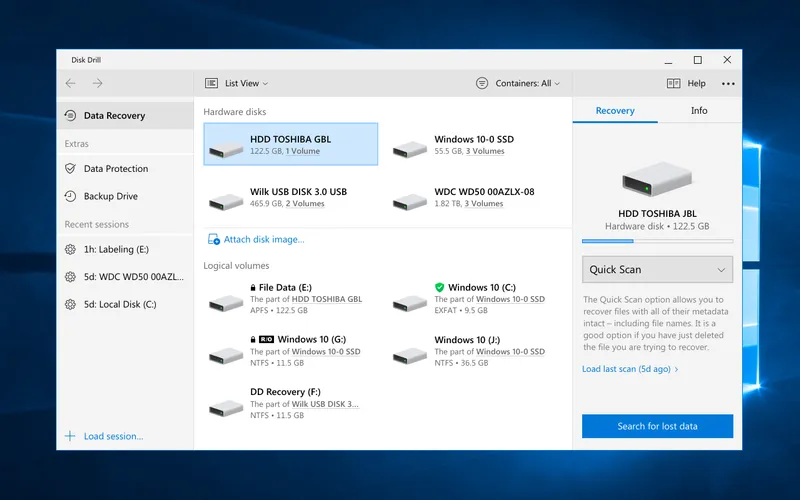Click HDD TOSHIBA GBL link under File Data (E:)

[x=327, y=299]
